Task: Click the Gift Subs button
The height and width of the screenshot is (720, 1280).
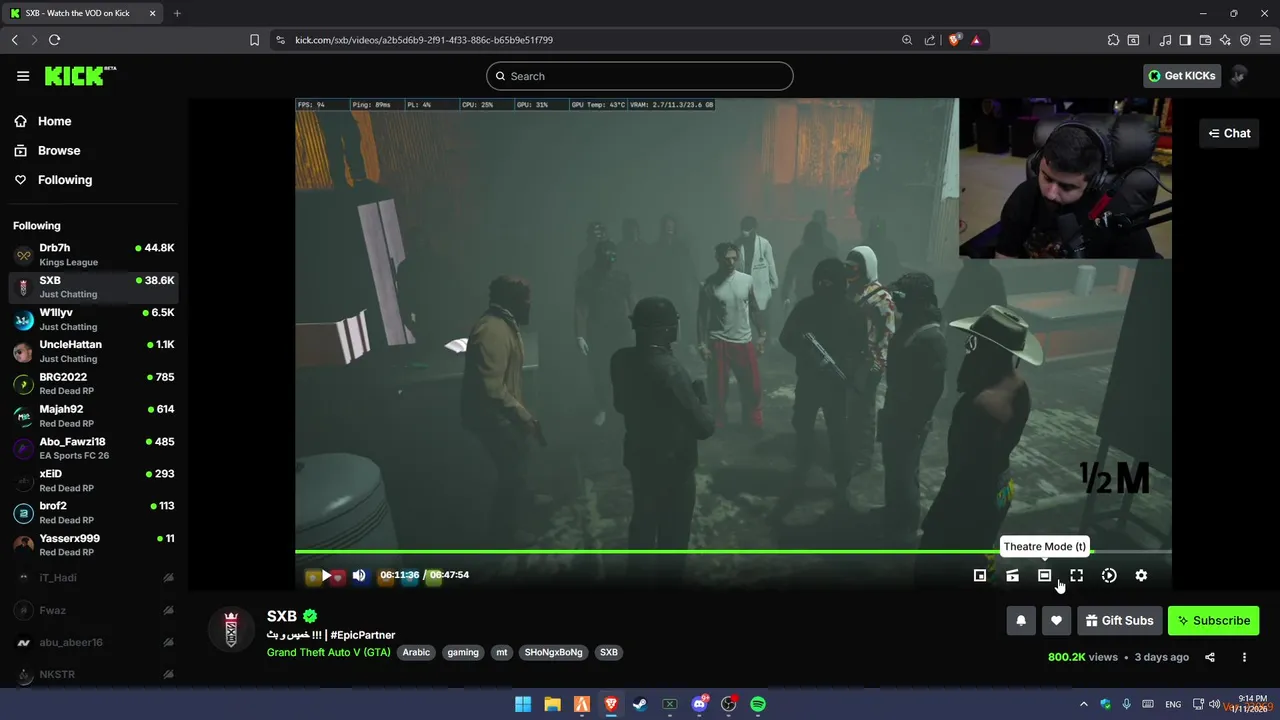Action: (x=1119, y=620)
